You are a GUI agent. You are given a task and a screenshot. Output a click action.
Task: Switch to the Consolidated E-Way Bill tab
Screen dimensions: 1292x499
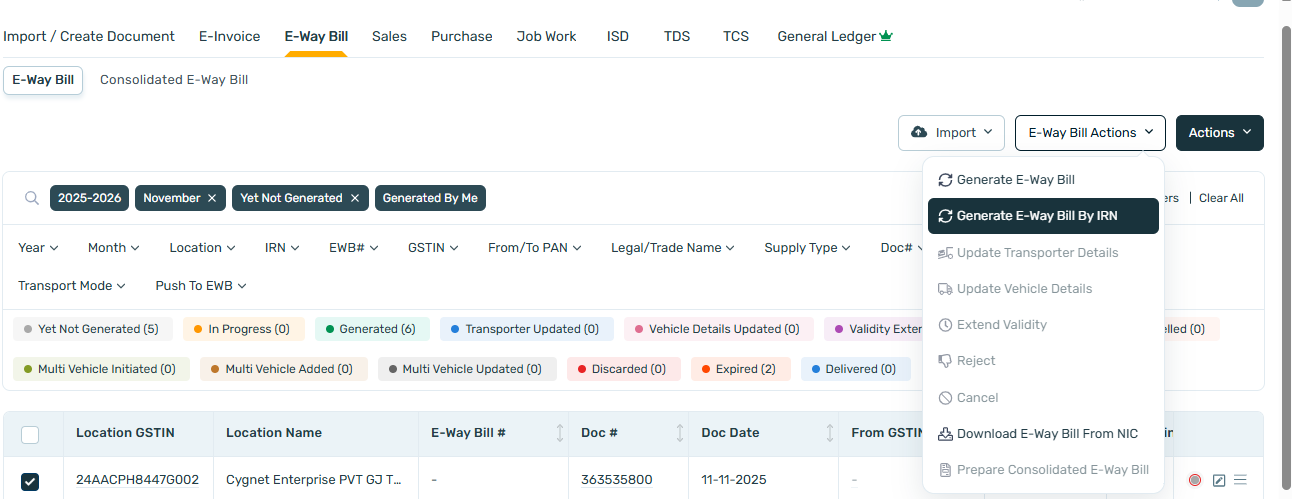174,80
